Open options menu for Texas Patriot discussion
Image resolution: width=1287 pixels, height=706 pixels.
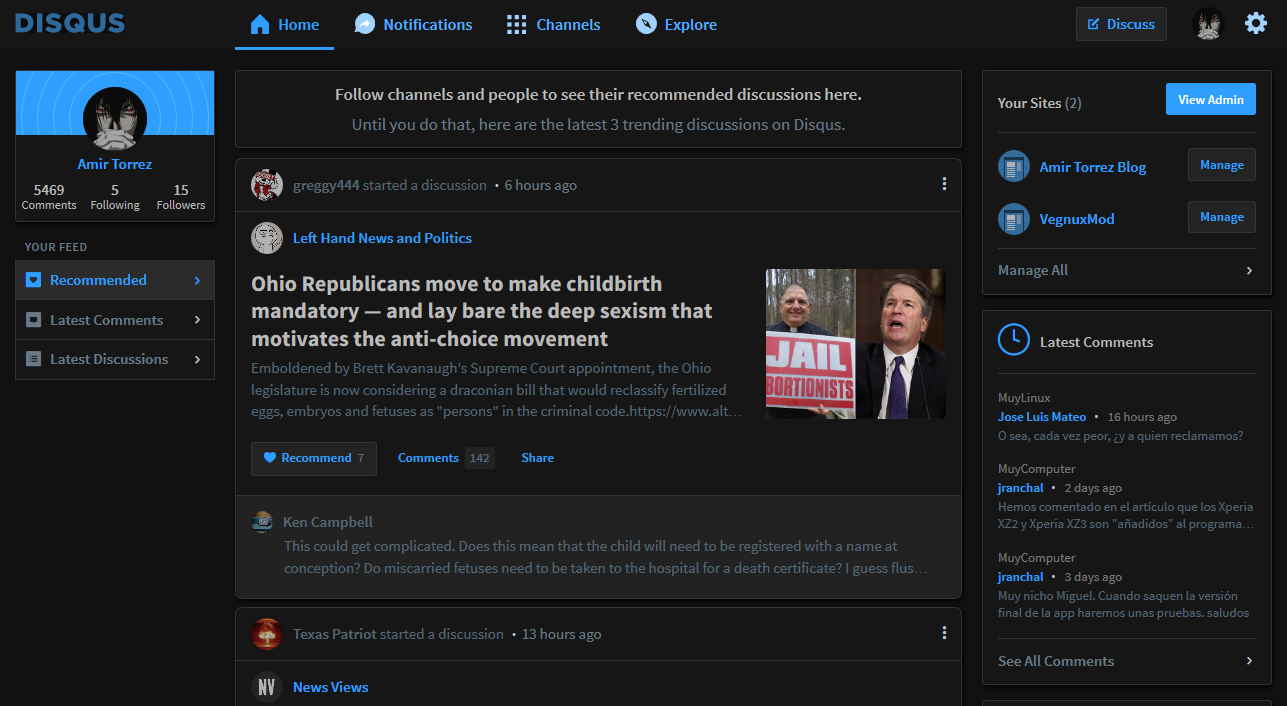point(944,633)
